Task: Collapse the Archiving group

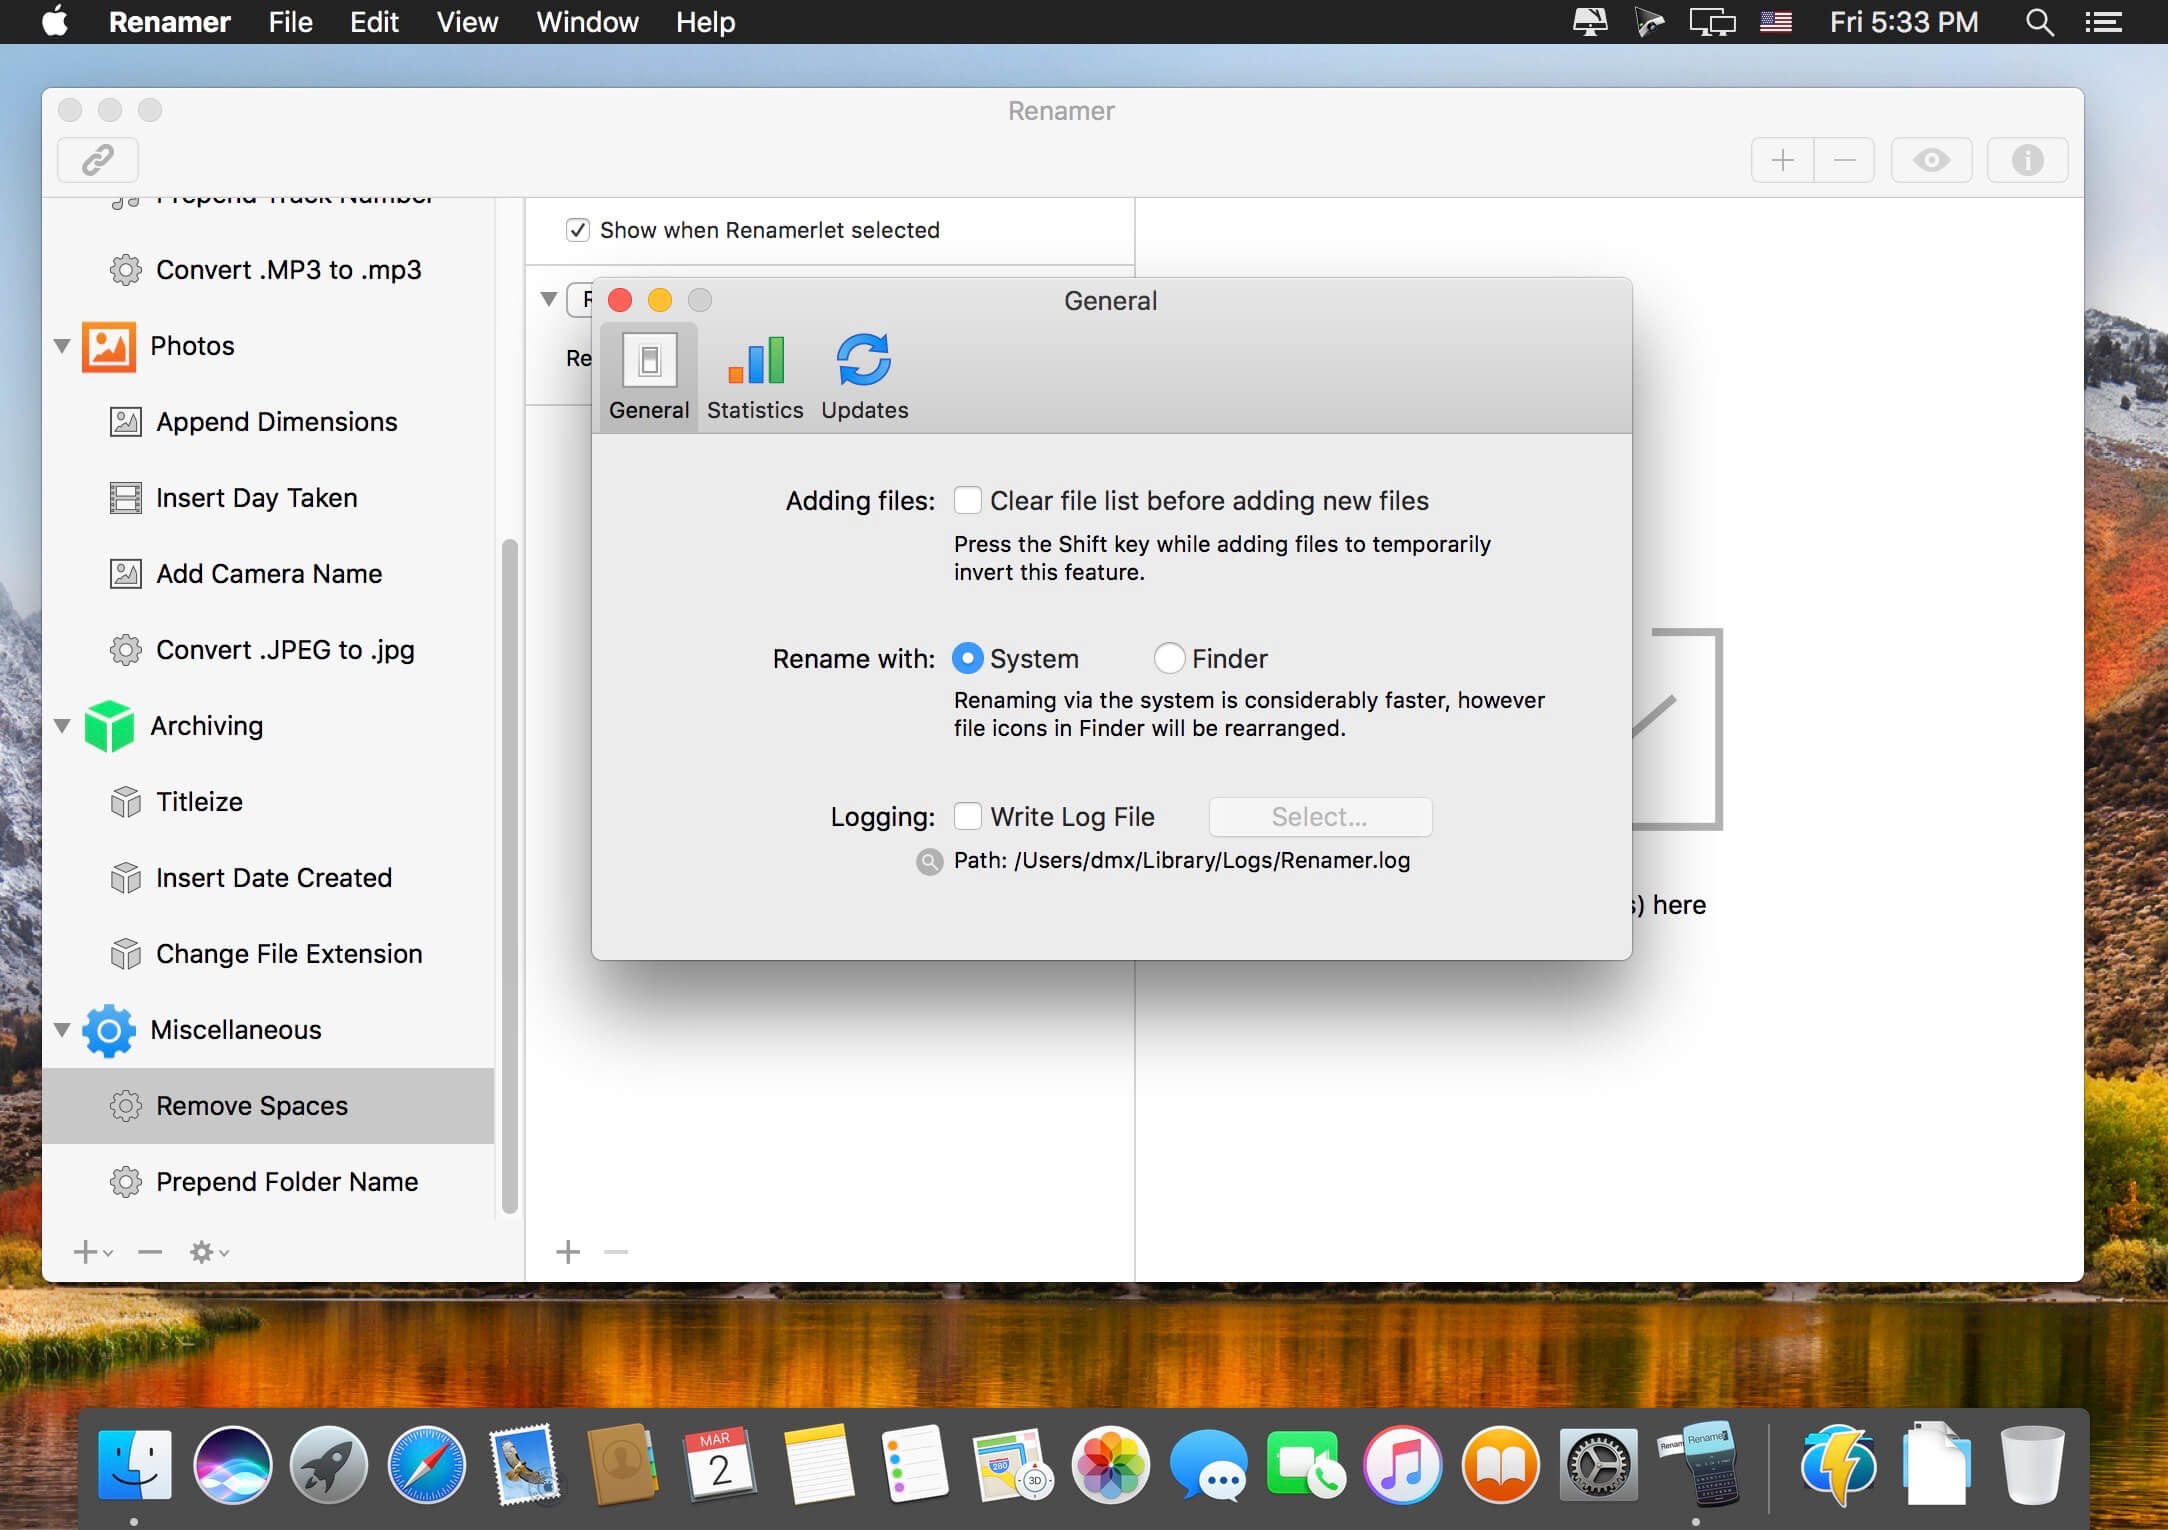Action: (x=62, y=726)
